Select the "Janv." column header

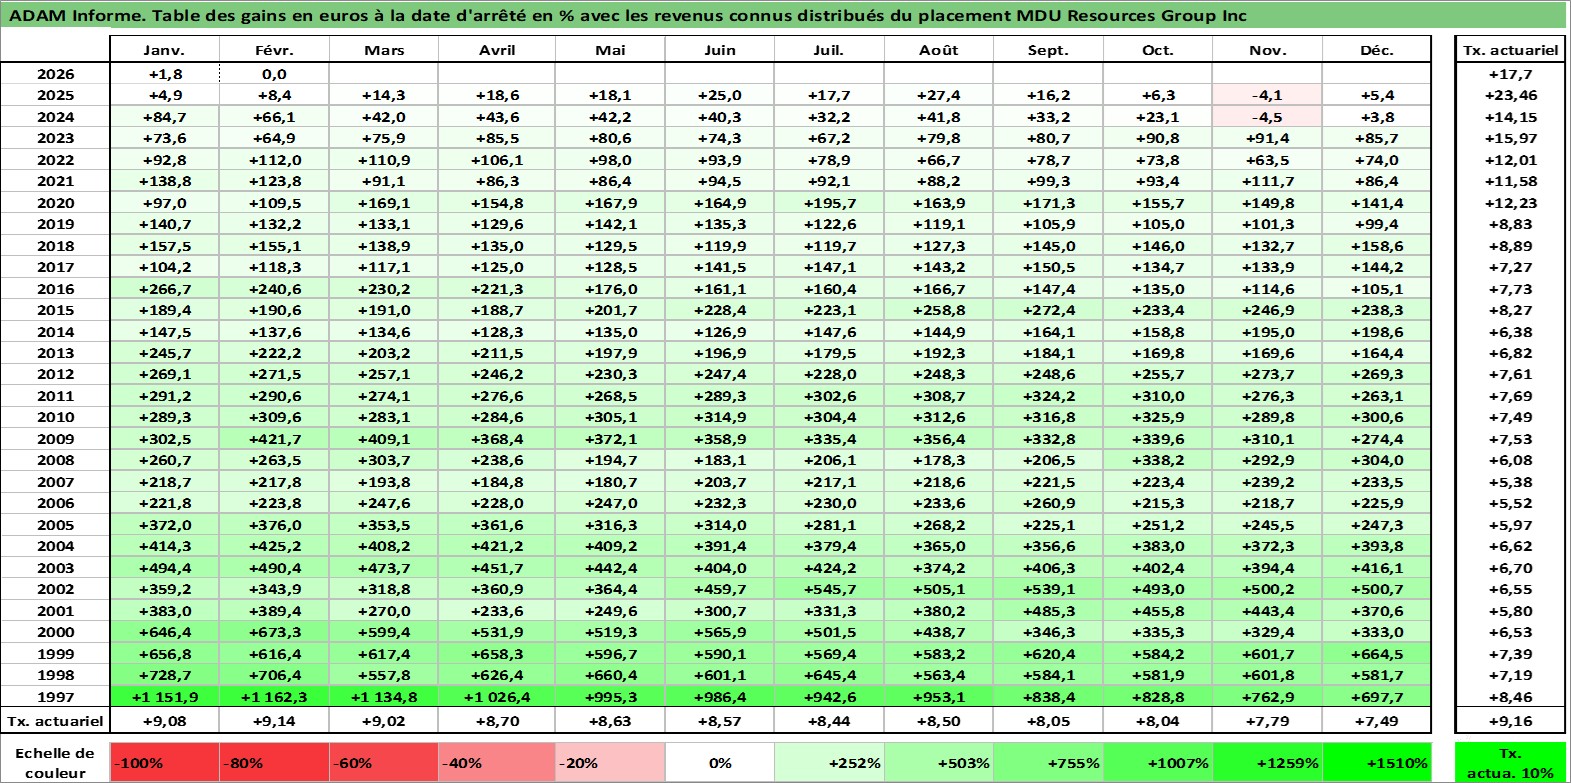(164, 50)
